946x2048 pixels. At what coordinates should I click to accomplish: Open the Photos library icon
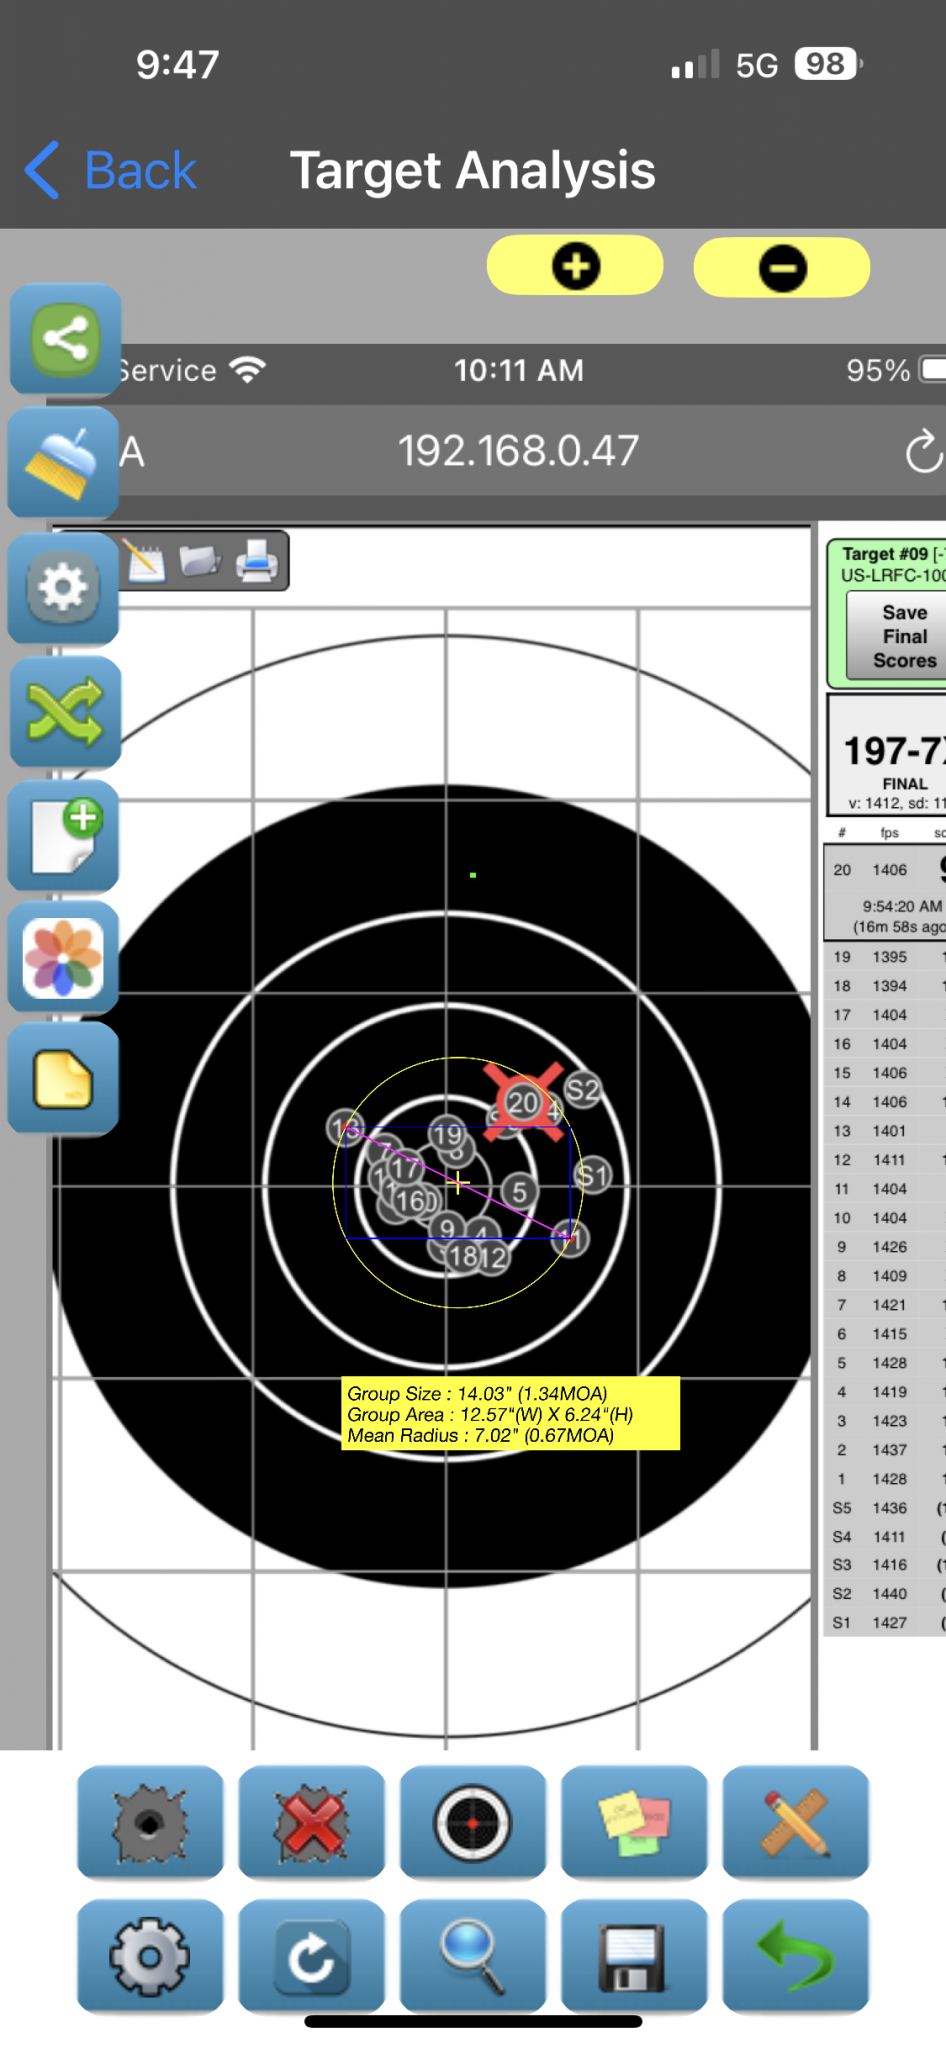pyautogui.click(x=63, y=958)
